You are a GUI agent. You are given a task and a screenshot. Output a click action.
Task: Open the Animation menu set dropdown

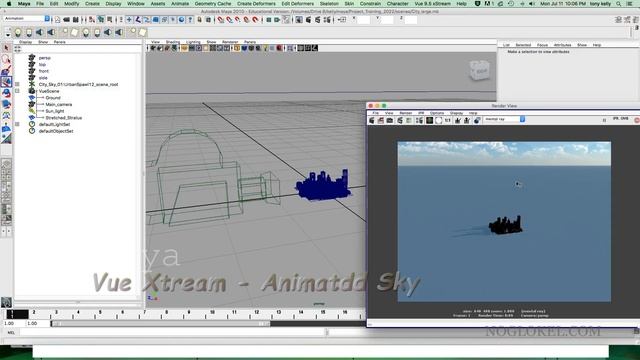coord(47,19)
